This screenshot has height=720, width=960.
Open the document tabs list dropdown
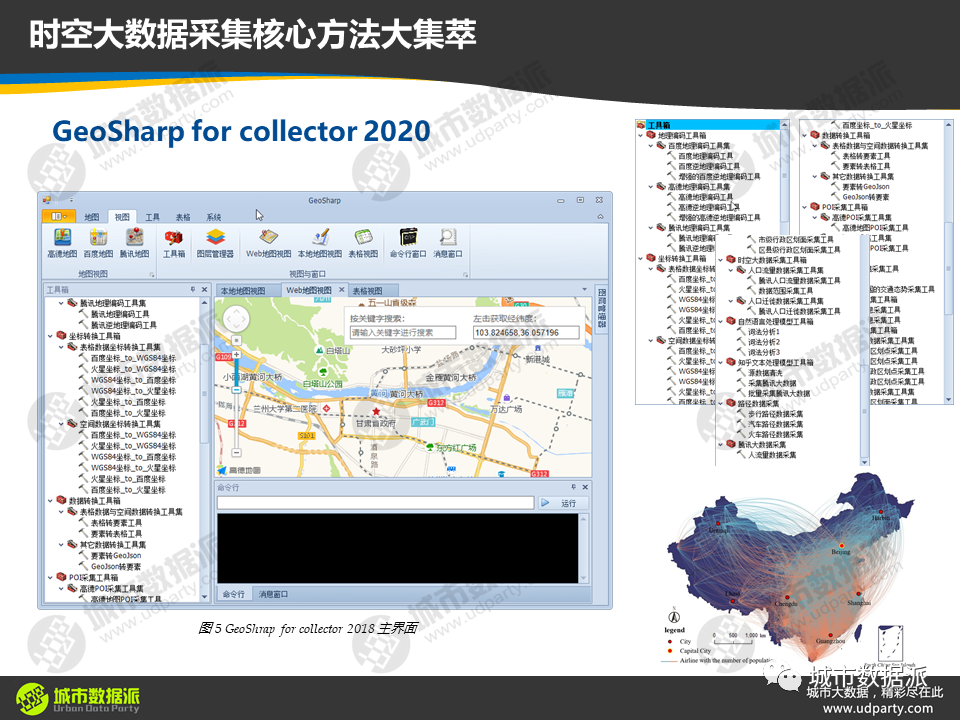pos(584,289)
